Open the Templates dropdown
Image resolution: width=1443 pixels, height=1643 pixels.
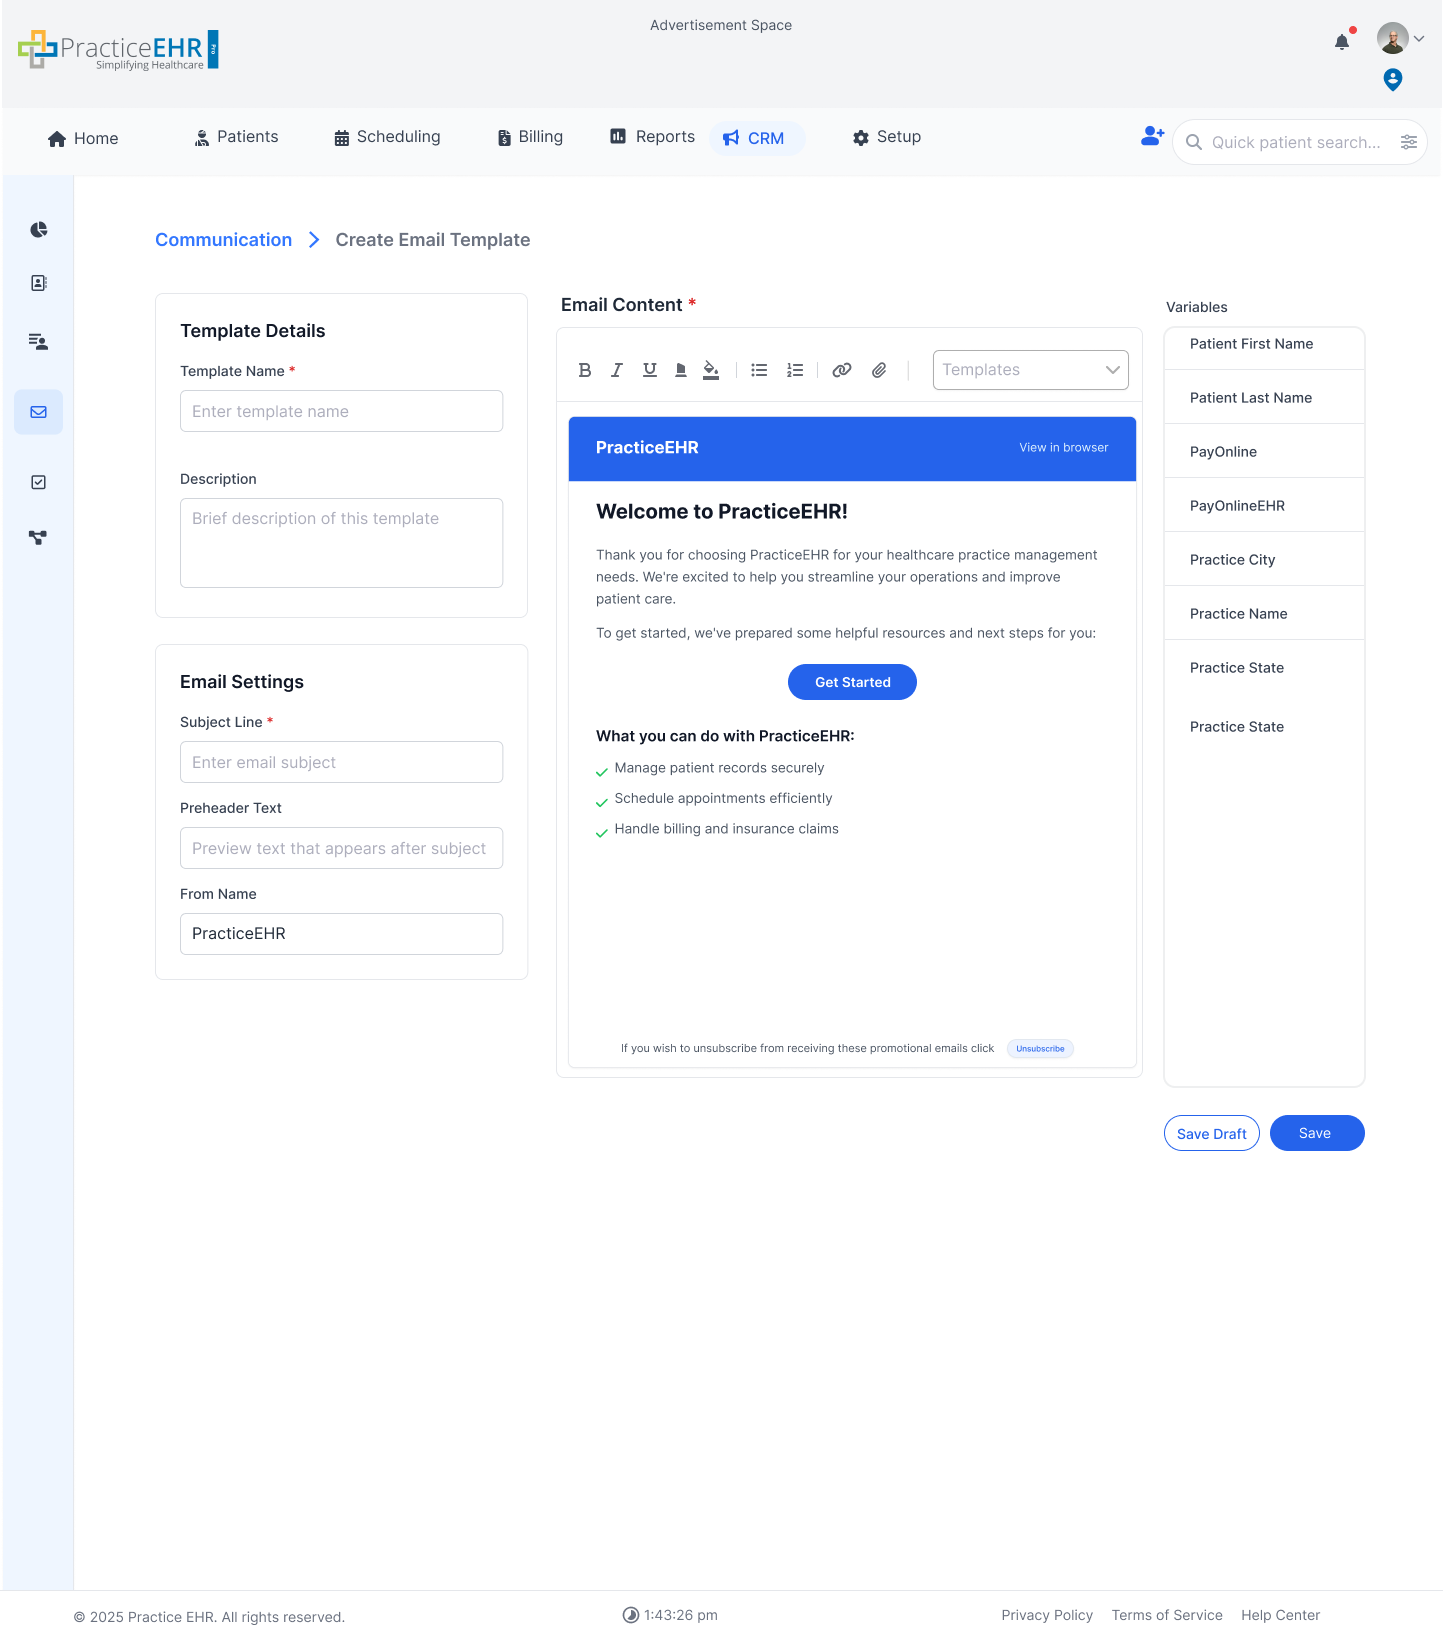click(x=1030, y=370)
